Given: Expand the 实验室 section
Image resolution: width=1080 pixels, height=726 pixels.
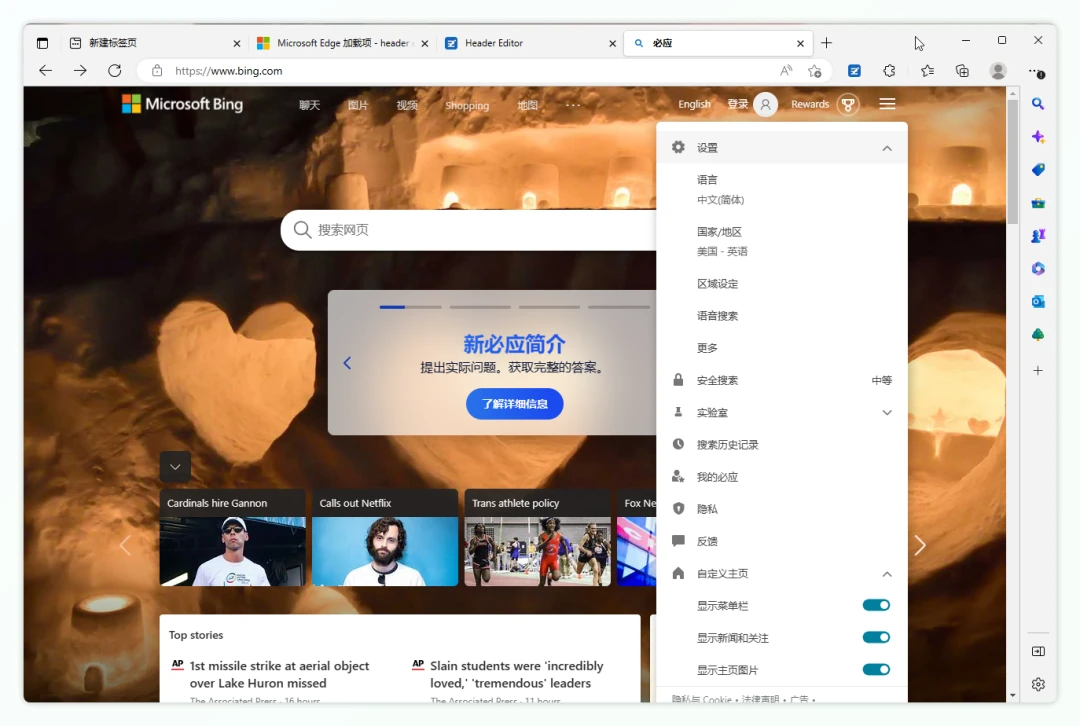Looking at the screenshot, I should 886,411.
